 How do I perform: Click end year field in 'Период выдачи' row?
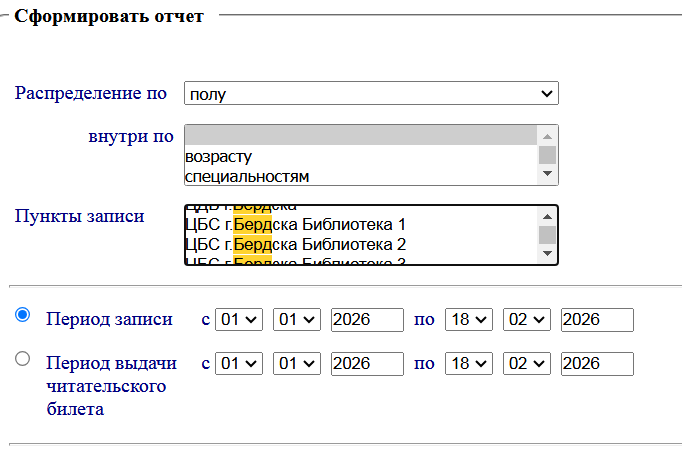coord(597,364)
